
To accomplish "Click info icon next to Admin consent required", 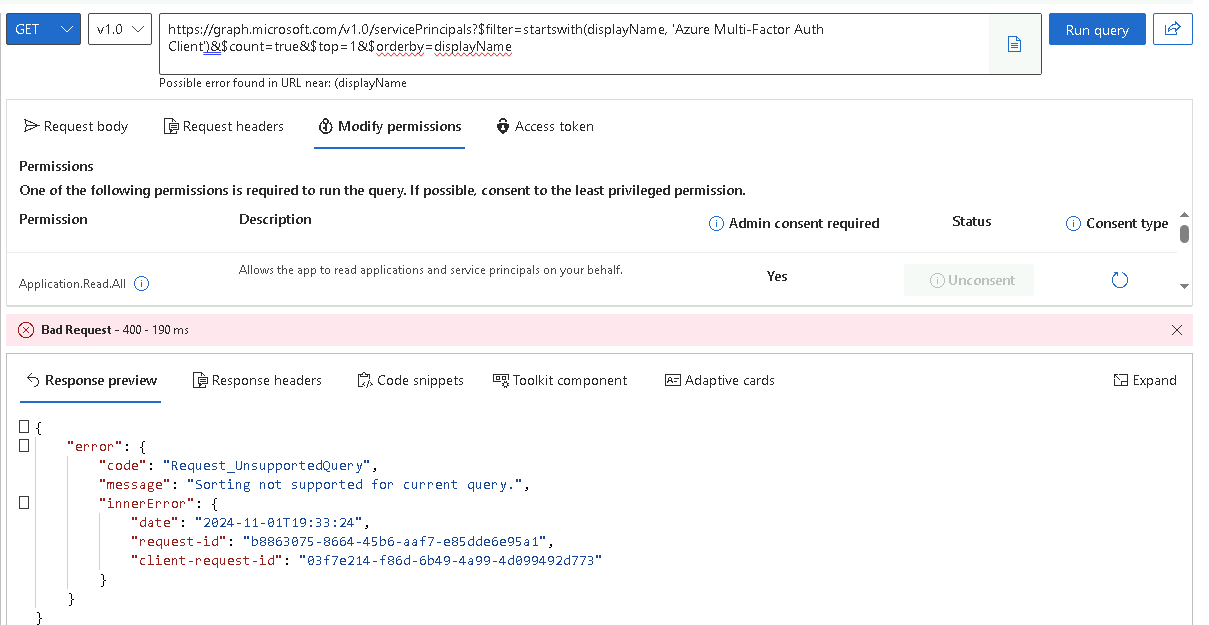I will tap(716, 223).
